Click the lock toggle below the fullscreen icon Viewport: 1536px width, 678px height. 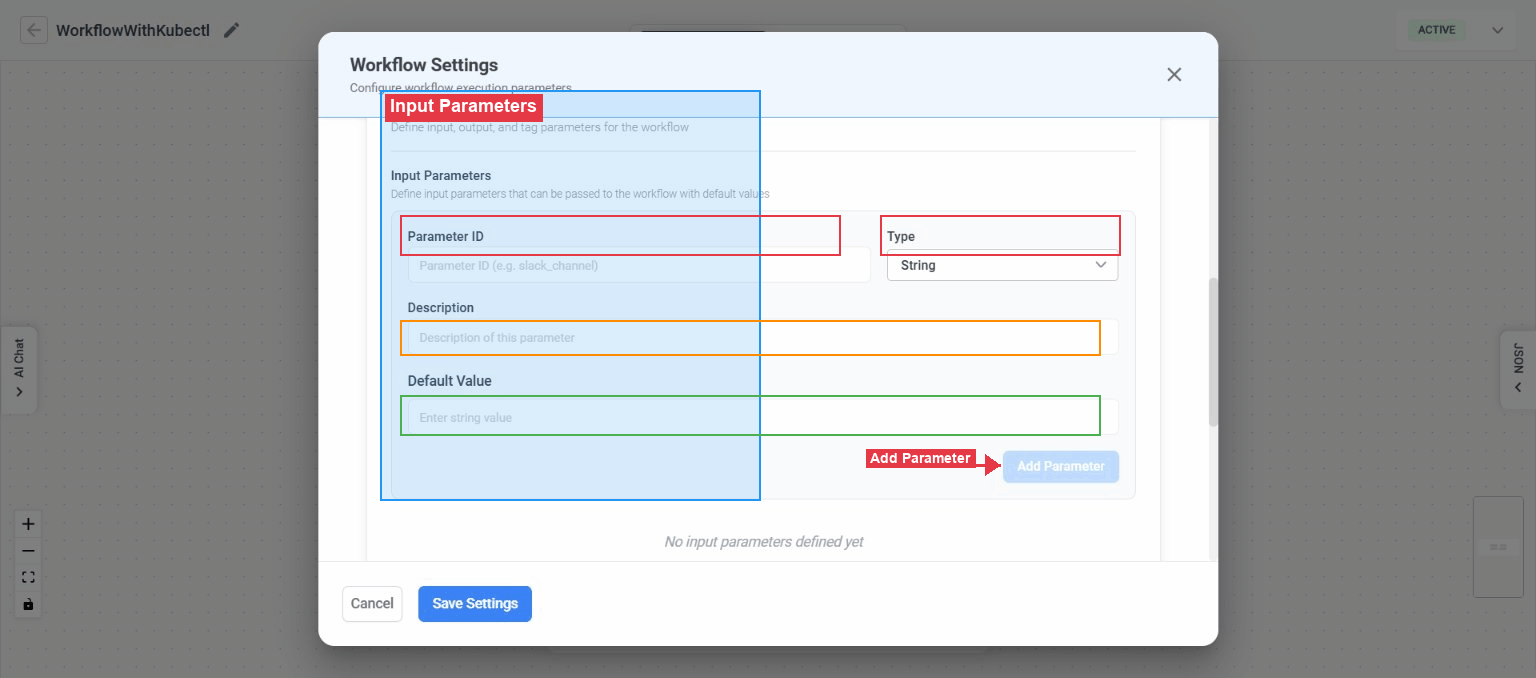coord(28,603)
